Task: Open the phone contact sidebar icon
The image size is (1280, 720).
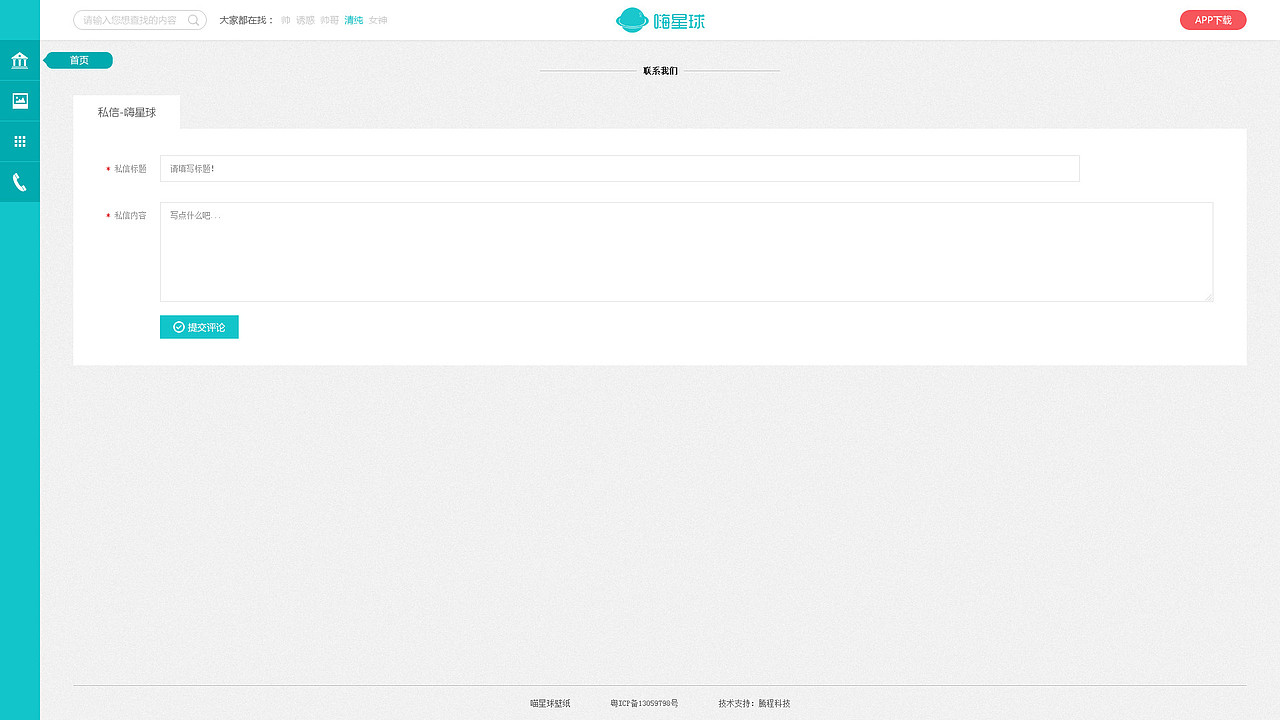Action: (20, 182)
